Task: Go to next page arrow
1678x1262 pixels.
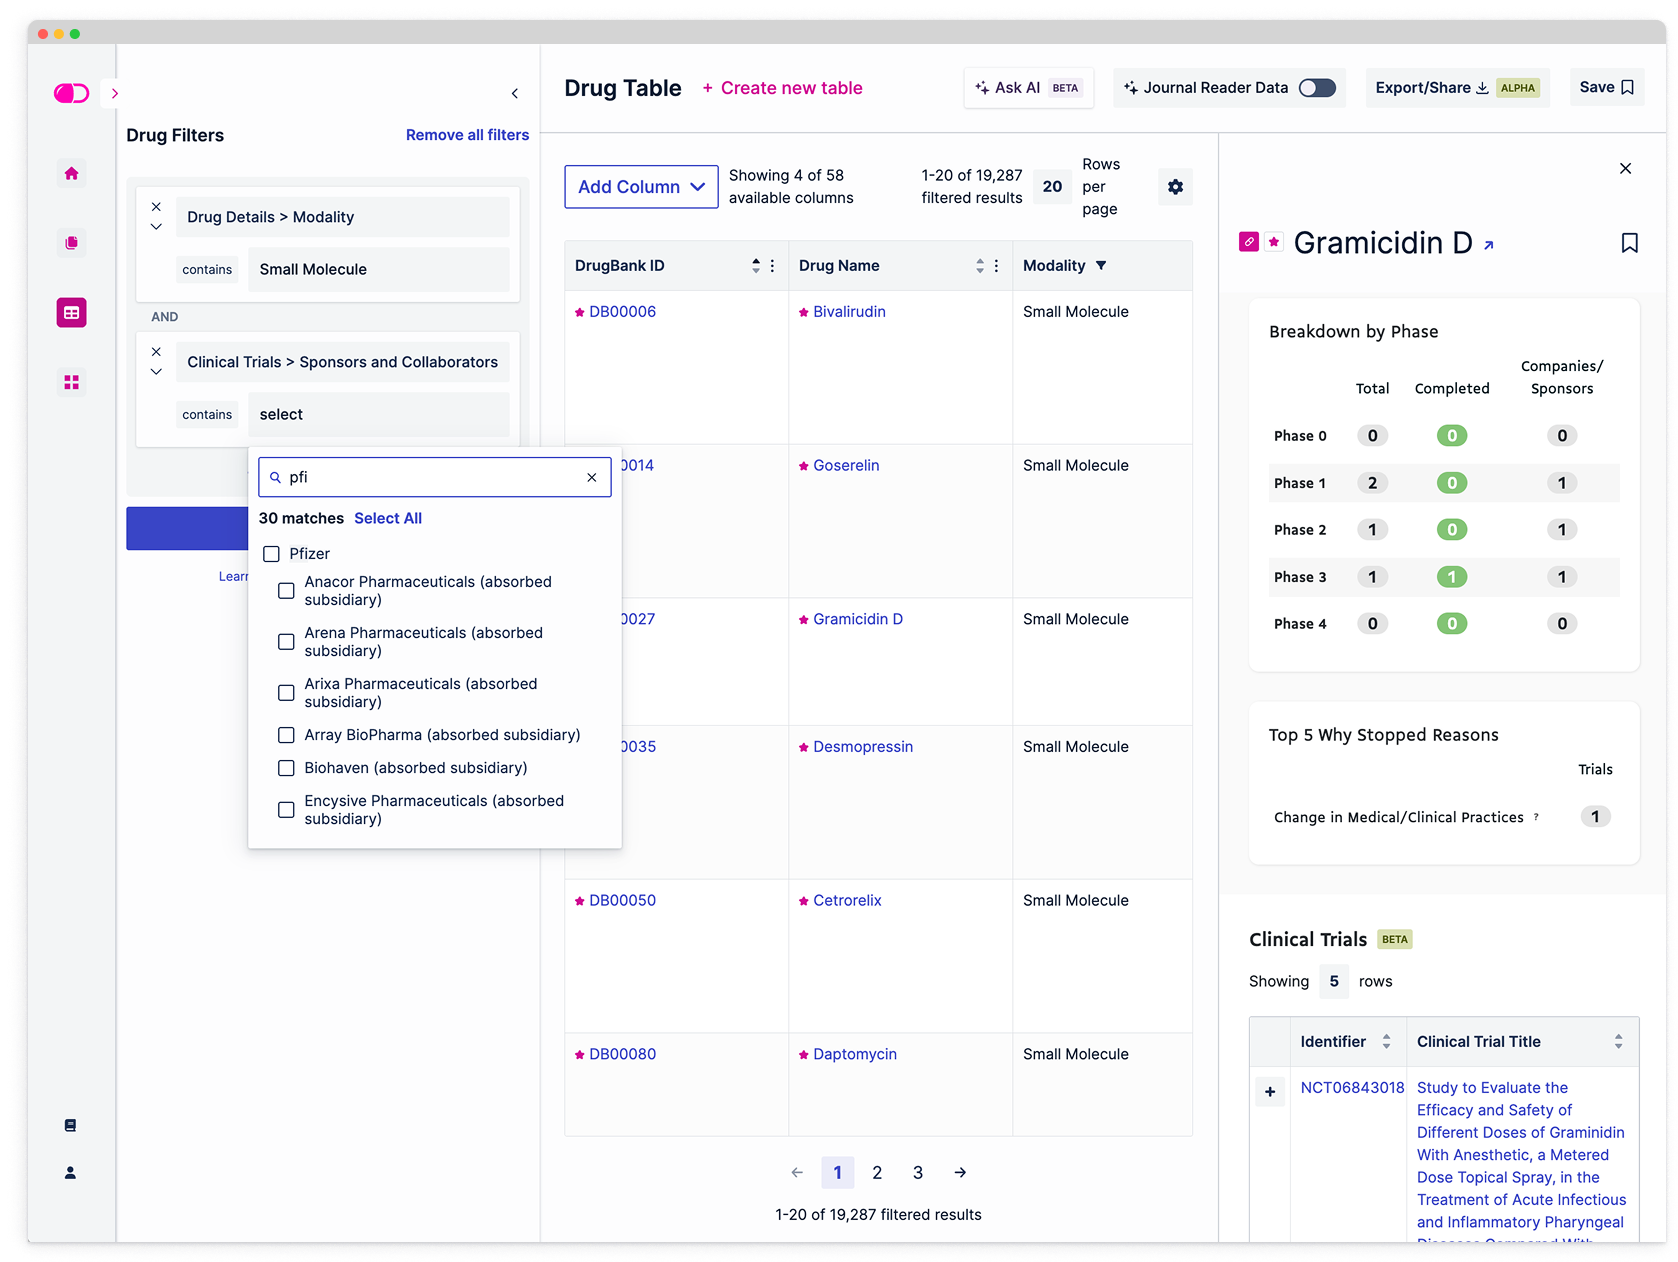Action: point(960,1172)
